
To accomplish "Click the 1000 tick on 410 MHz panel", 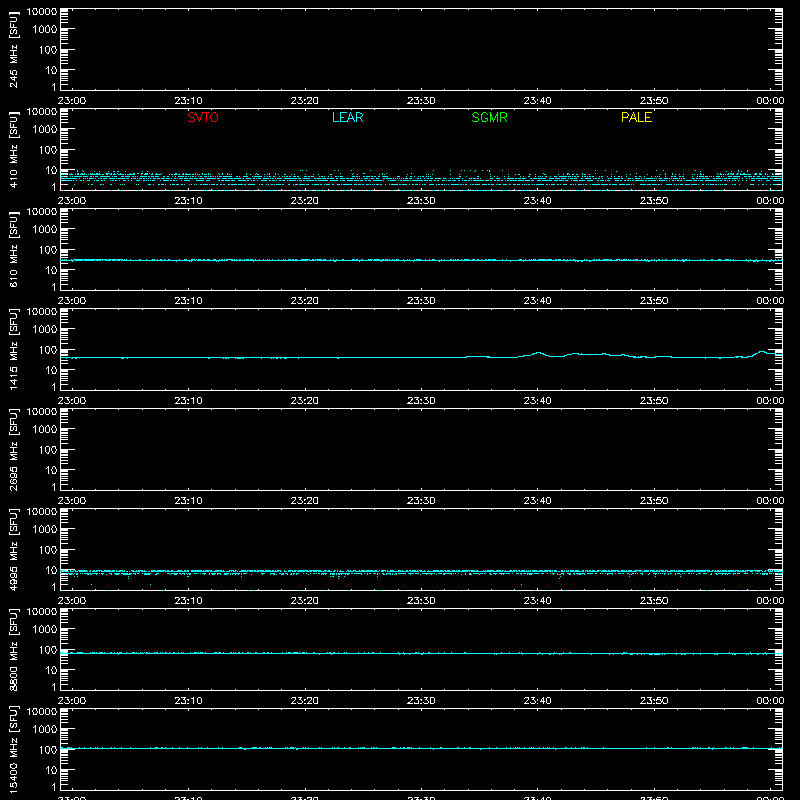I will pos(45,130).
